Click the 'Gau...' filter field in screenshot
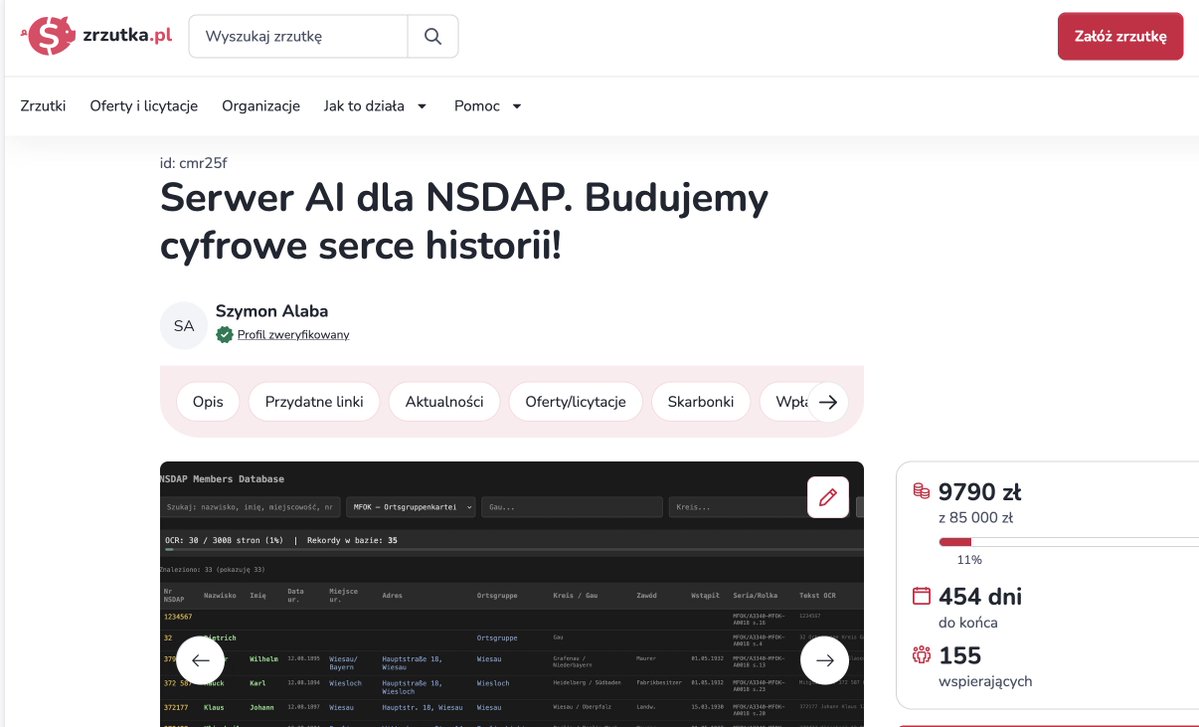The width and height of the screenshot is (1199, 727). click(x=571, y=507)
